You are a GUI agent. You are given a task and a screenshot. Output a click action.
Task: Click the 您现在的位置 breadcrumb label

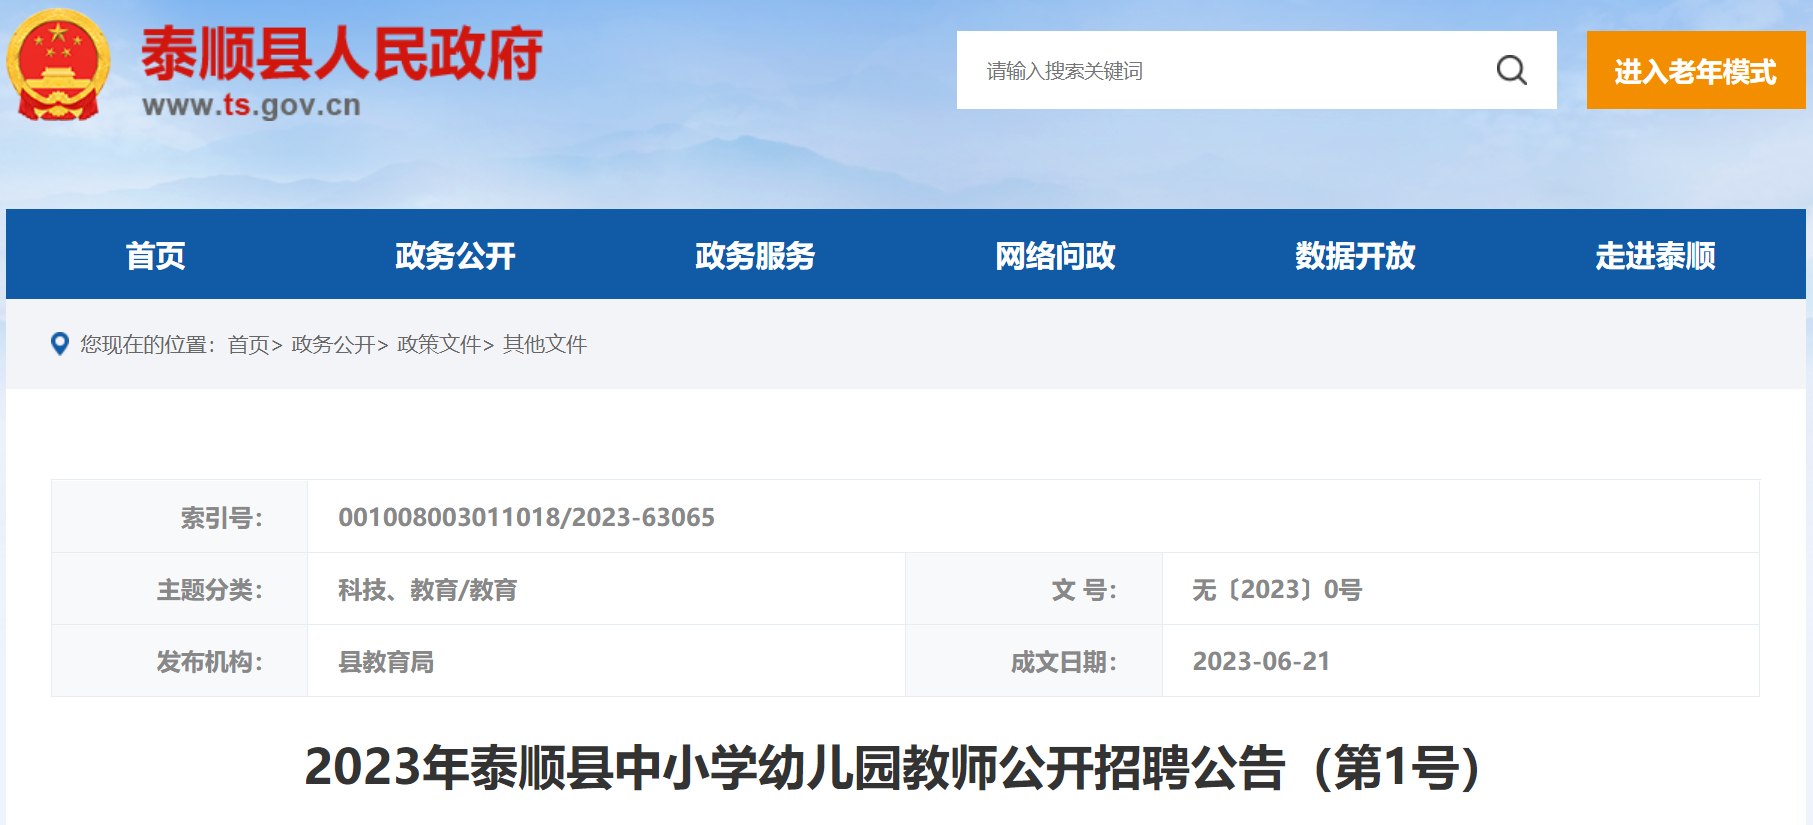click(x=148, y=344)
